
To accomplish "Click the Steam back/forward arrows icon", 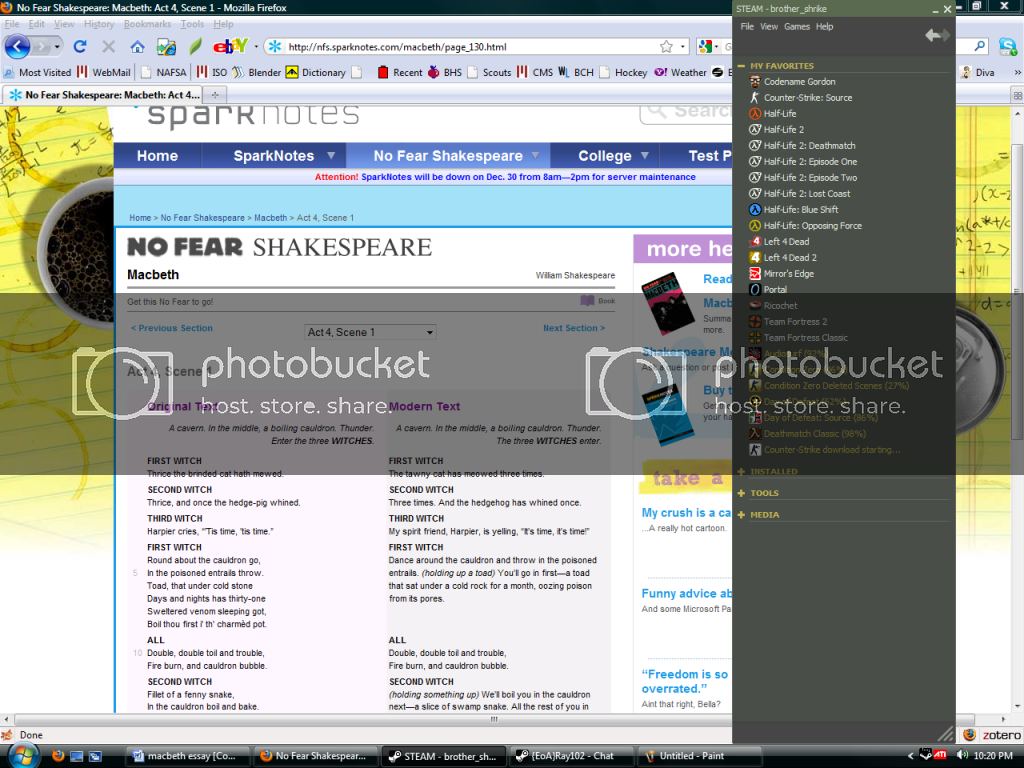I will pos(937,35).
